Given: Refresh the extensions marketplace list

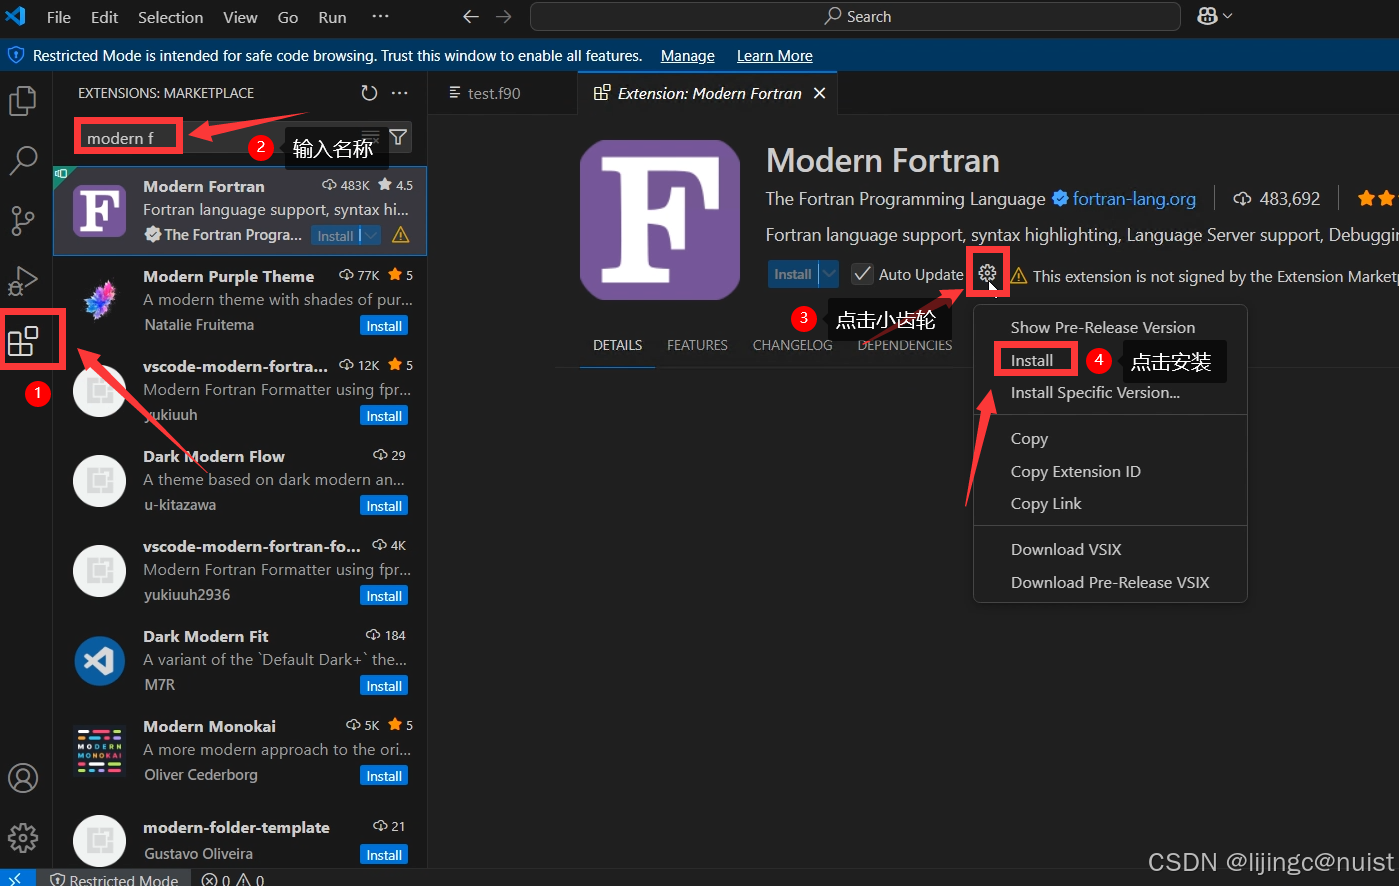Looking at the screenshot, I should [369, 93].
